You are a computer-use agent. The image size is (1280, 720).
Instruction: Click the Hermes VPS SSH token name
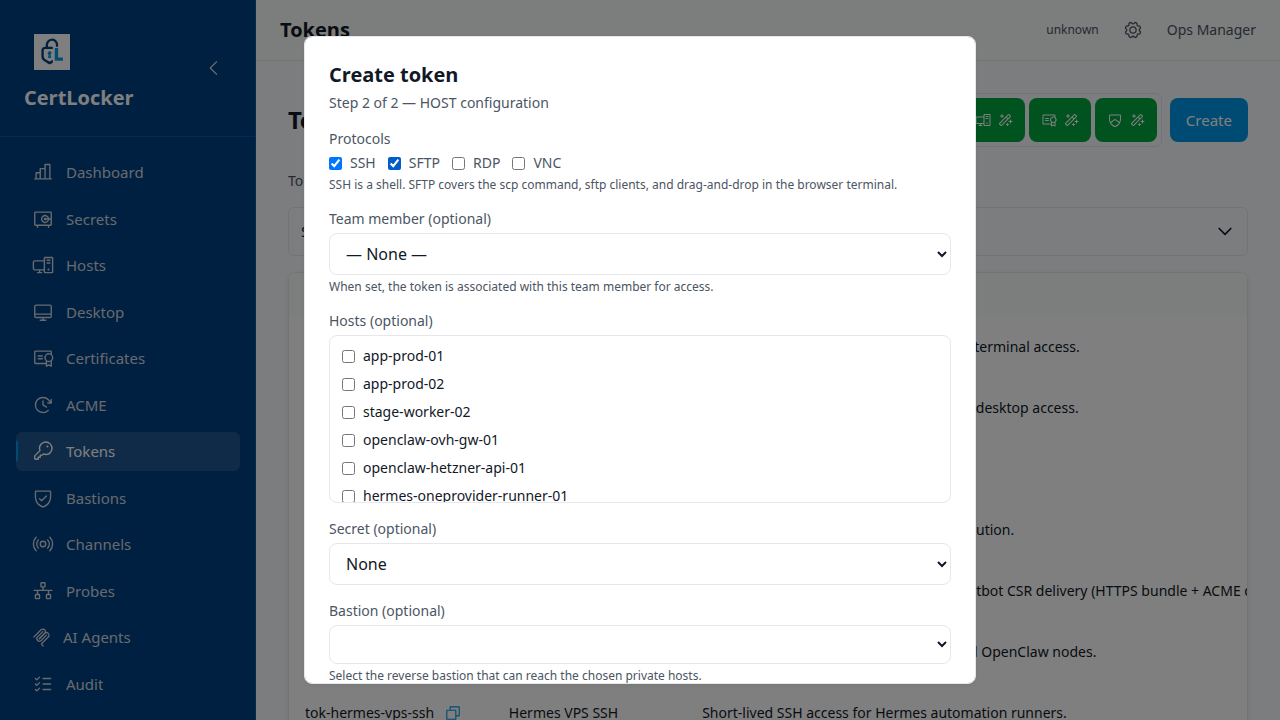(563, 713)
